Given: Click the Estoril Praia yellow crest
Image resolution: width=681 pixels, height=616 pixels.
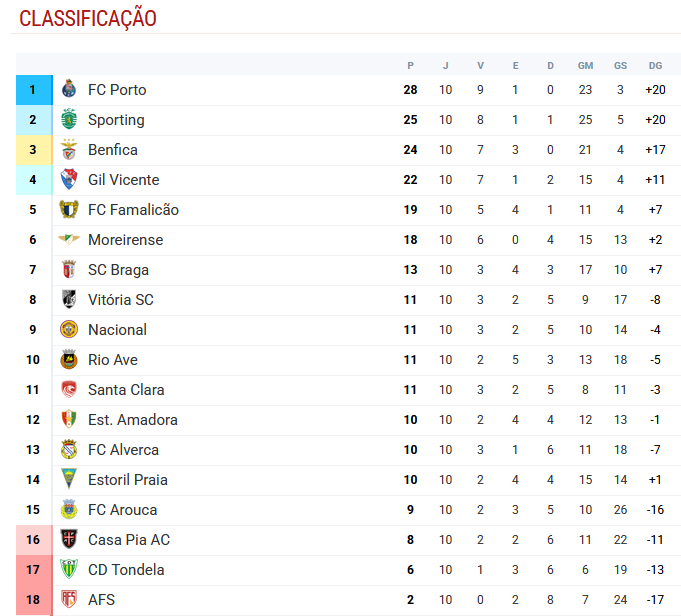Looking at the screenshot, I should 69,480.
